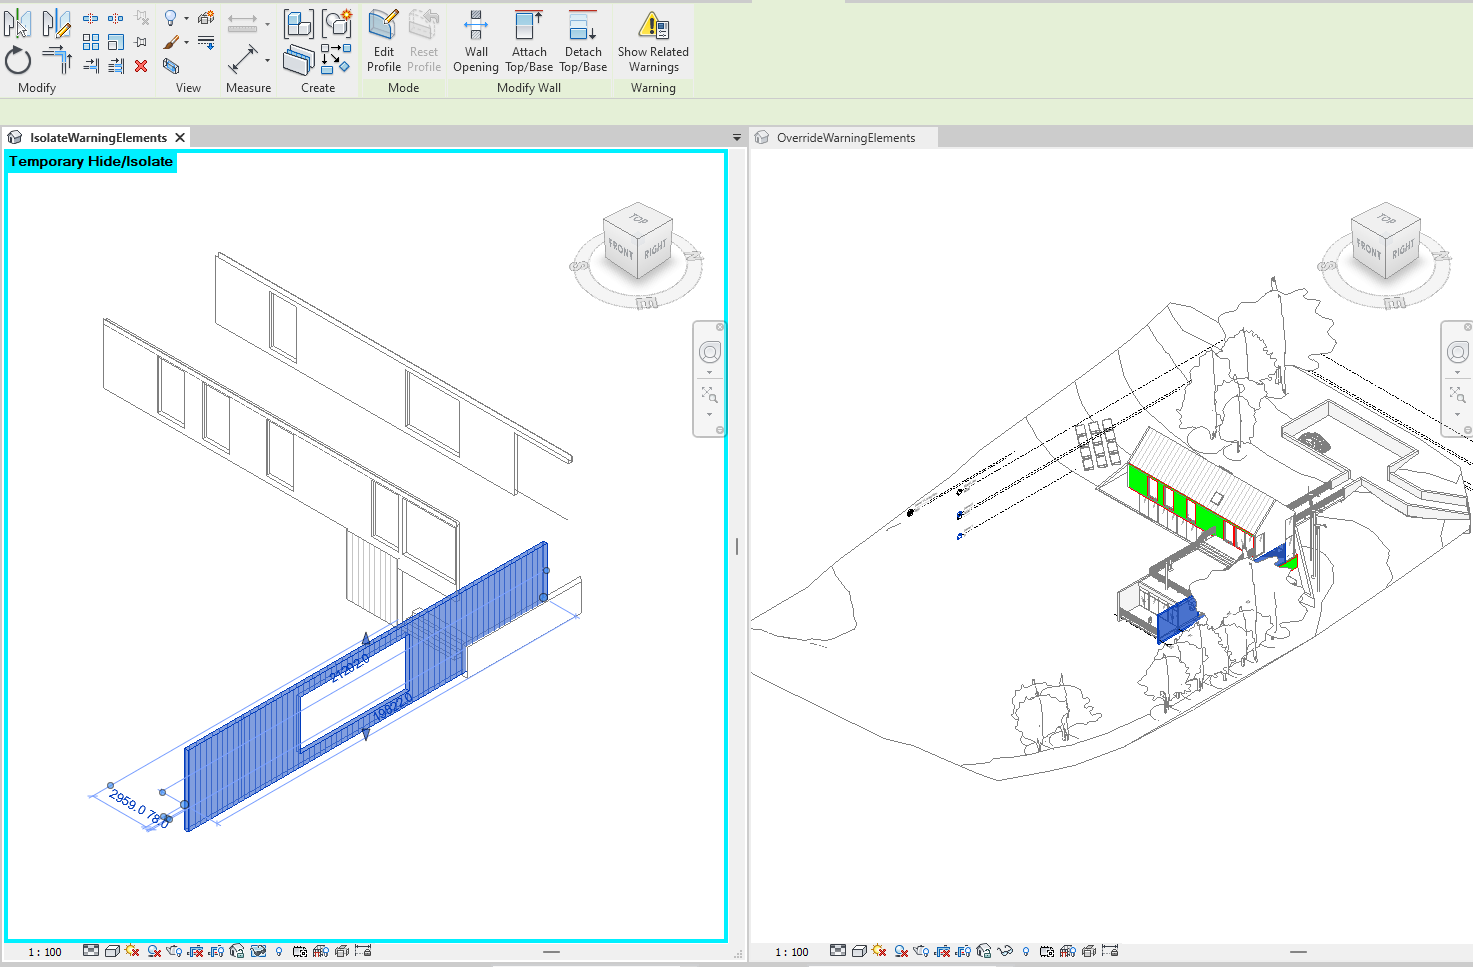Image resolution: width=1473 pixels, height=967 pixels.
Task: Click the Create Group icon
Action: 337,24
